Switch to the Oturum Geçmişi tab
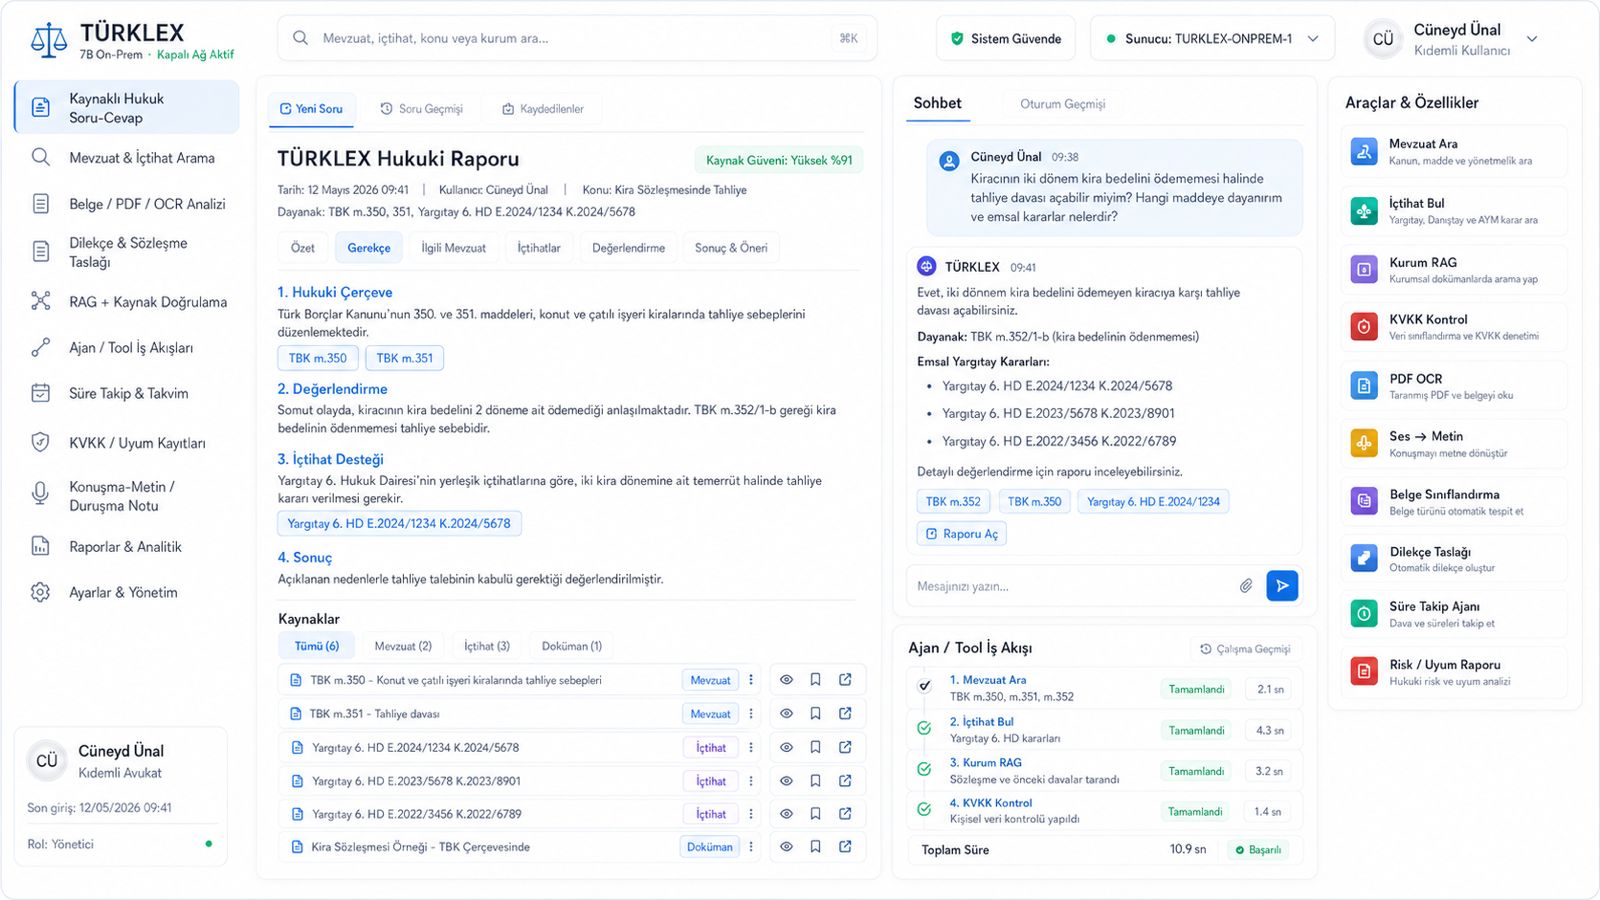The image size is (1600, 900). [1062, 104]
